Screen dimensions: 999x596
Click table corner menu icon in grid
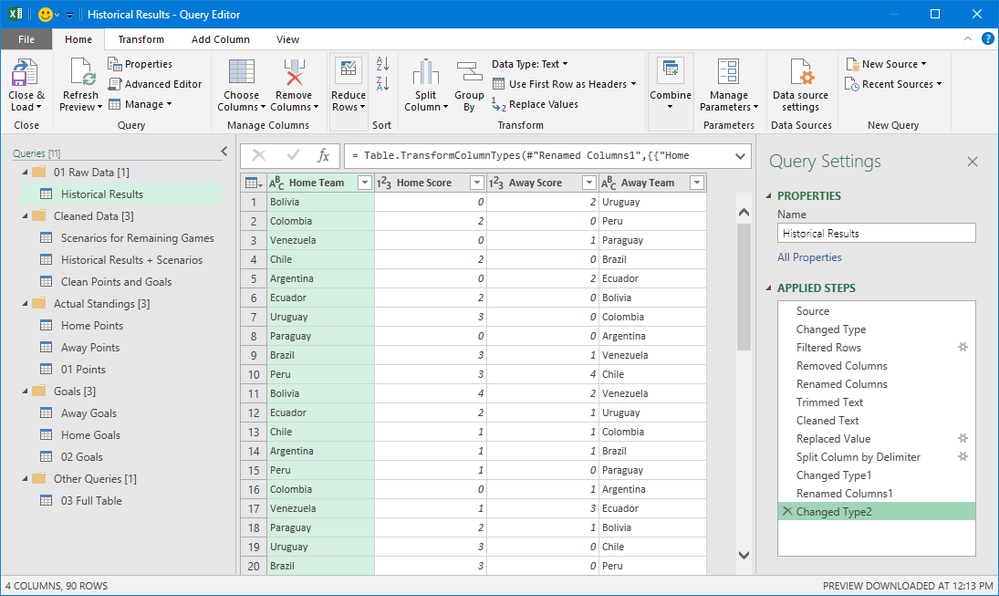(x=254, y=183)
